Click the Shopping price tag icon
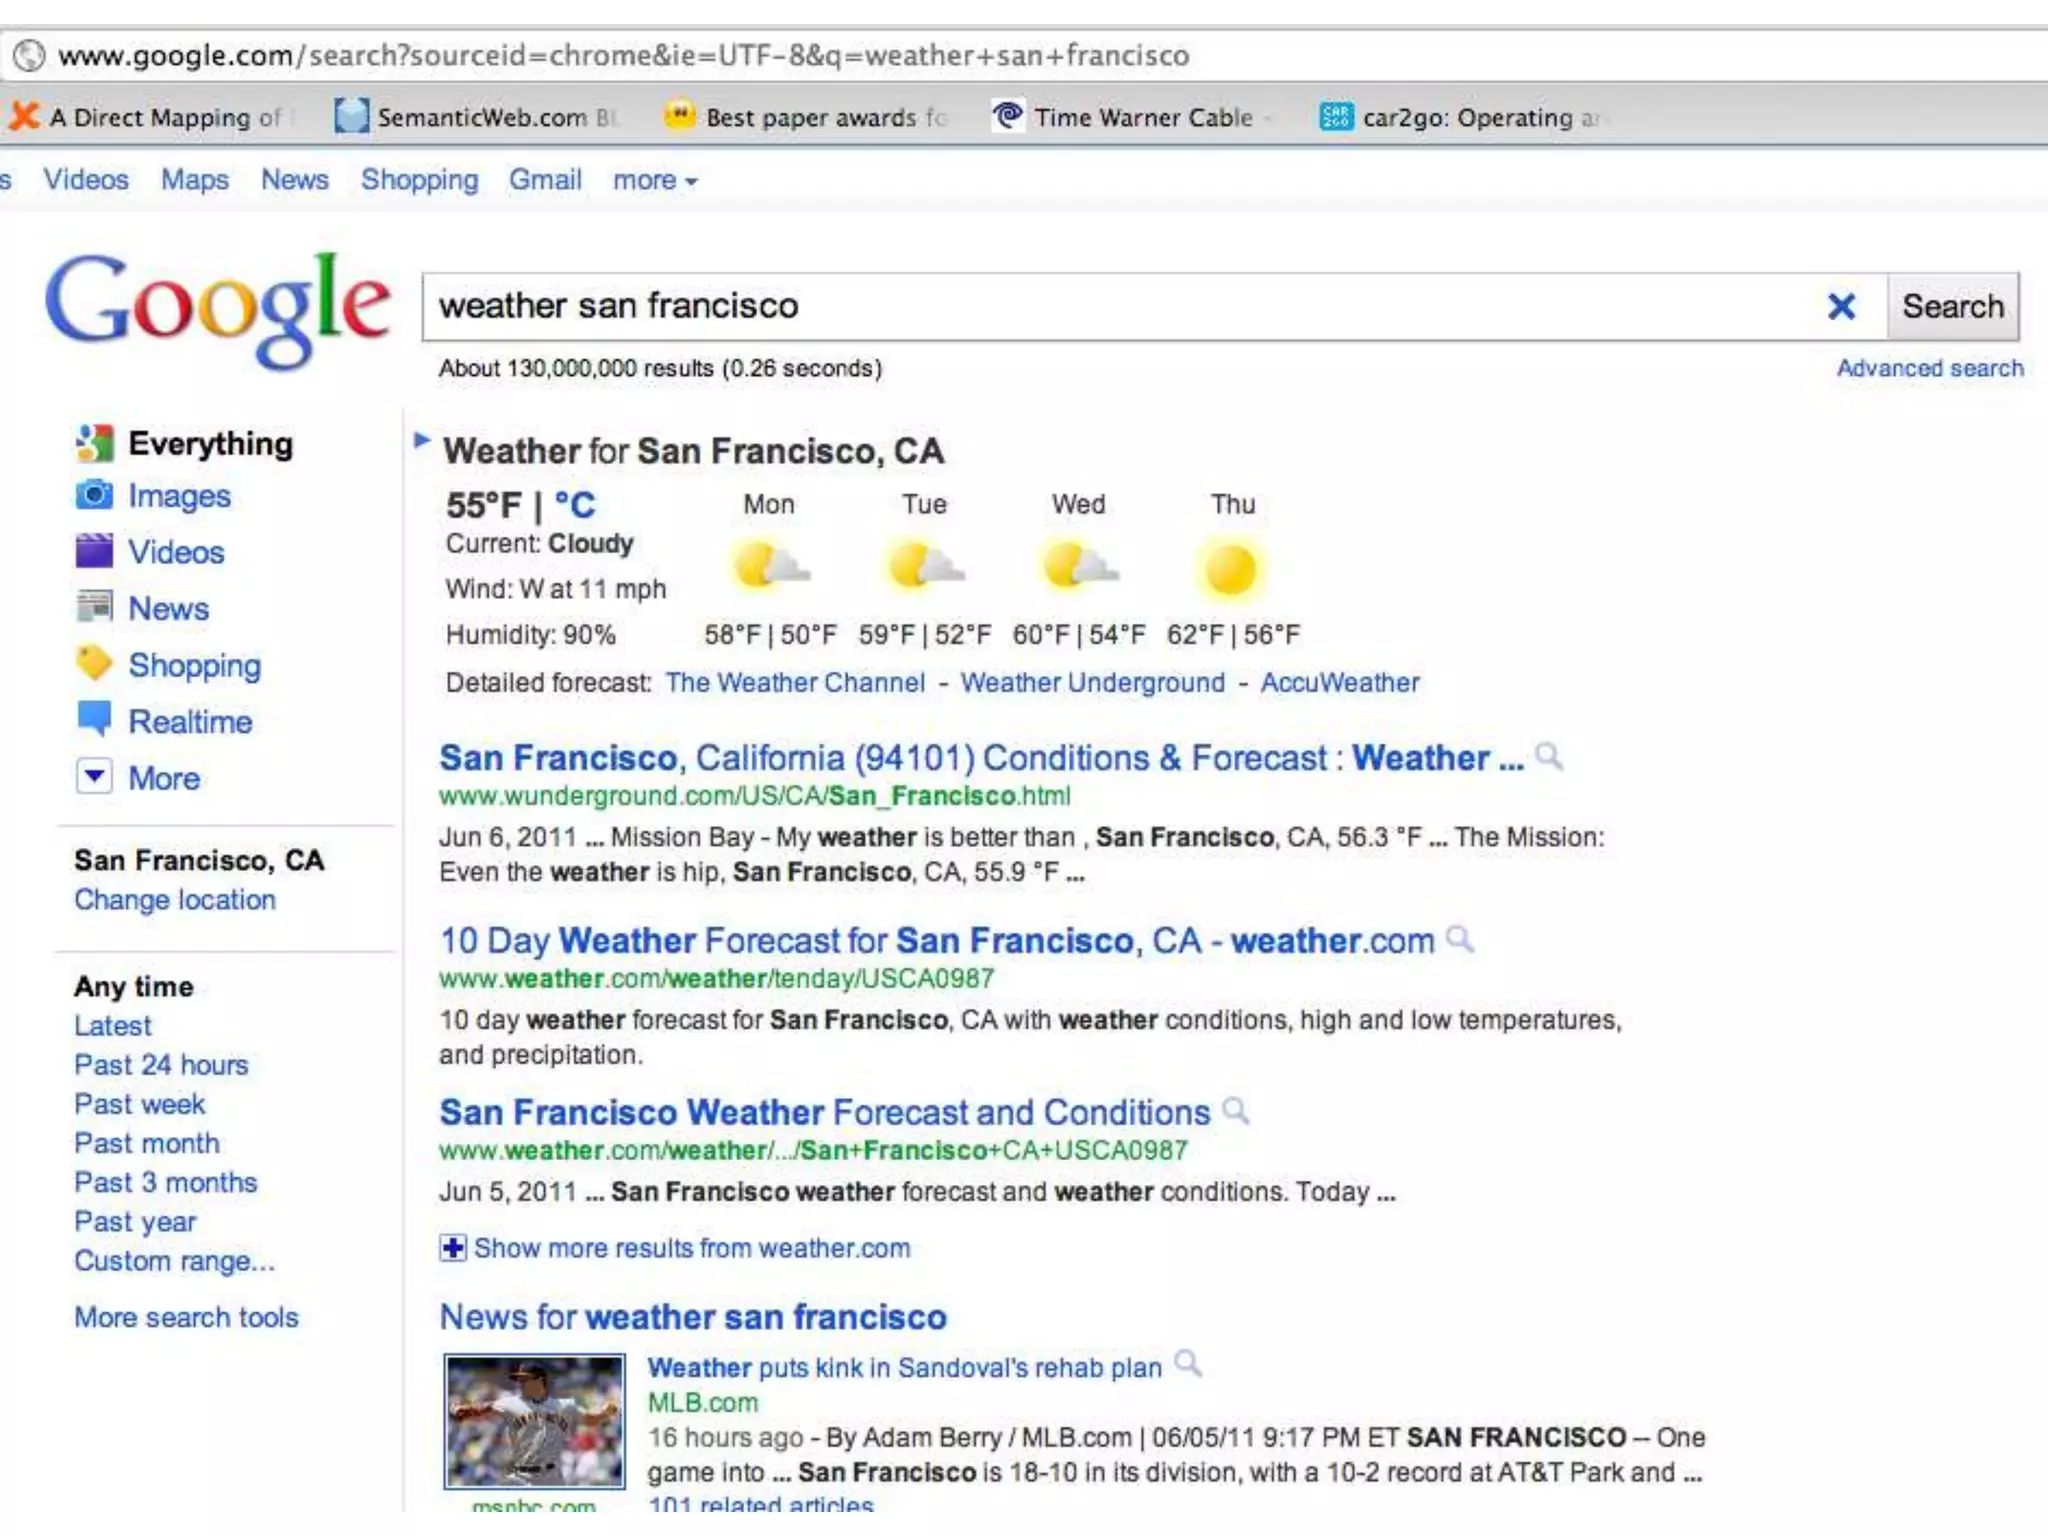 pos(94,663)
